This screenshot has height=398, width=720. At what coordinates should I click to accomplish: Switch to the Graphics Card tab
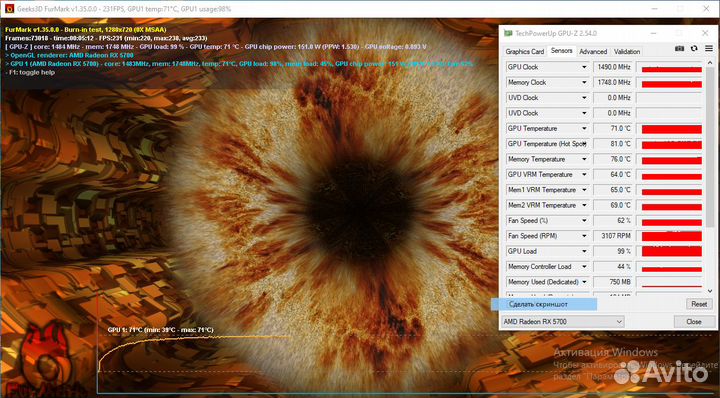tap(524, 51)
